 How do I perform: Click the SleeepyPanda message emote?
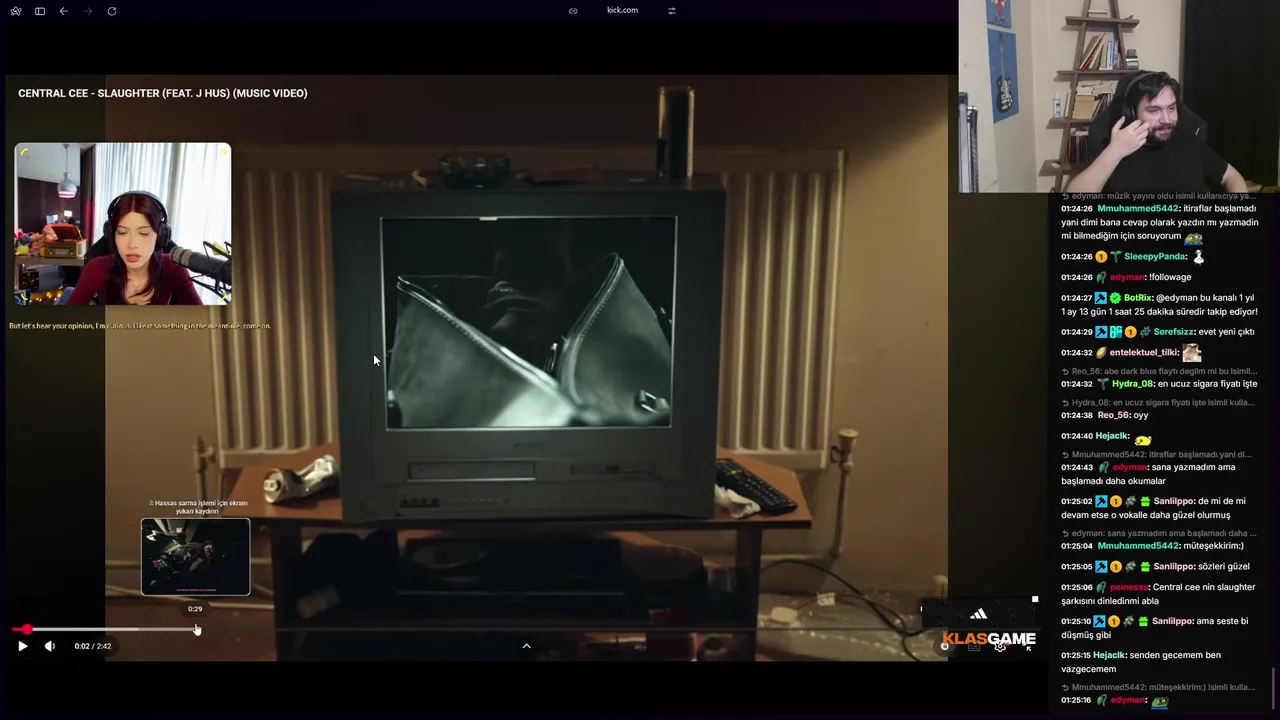(1199, 257)
